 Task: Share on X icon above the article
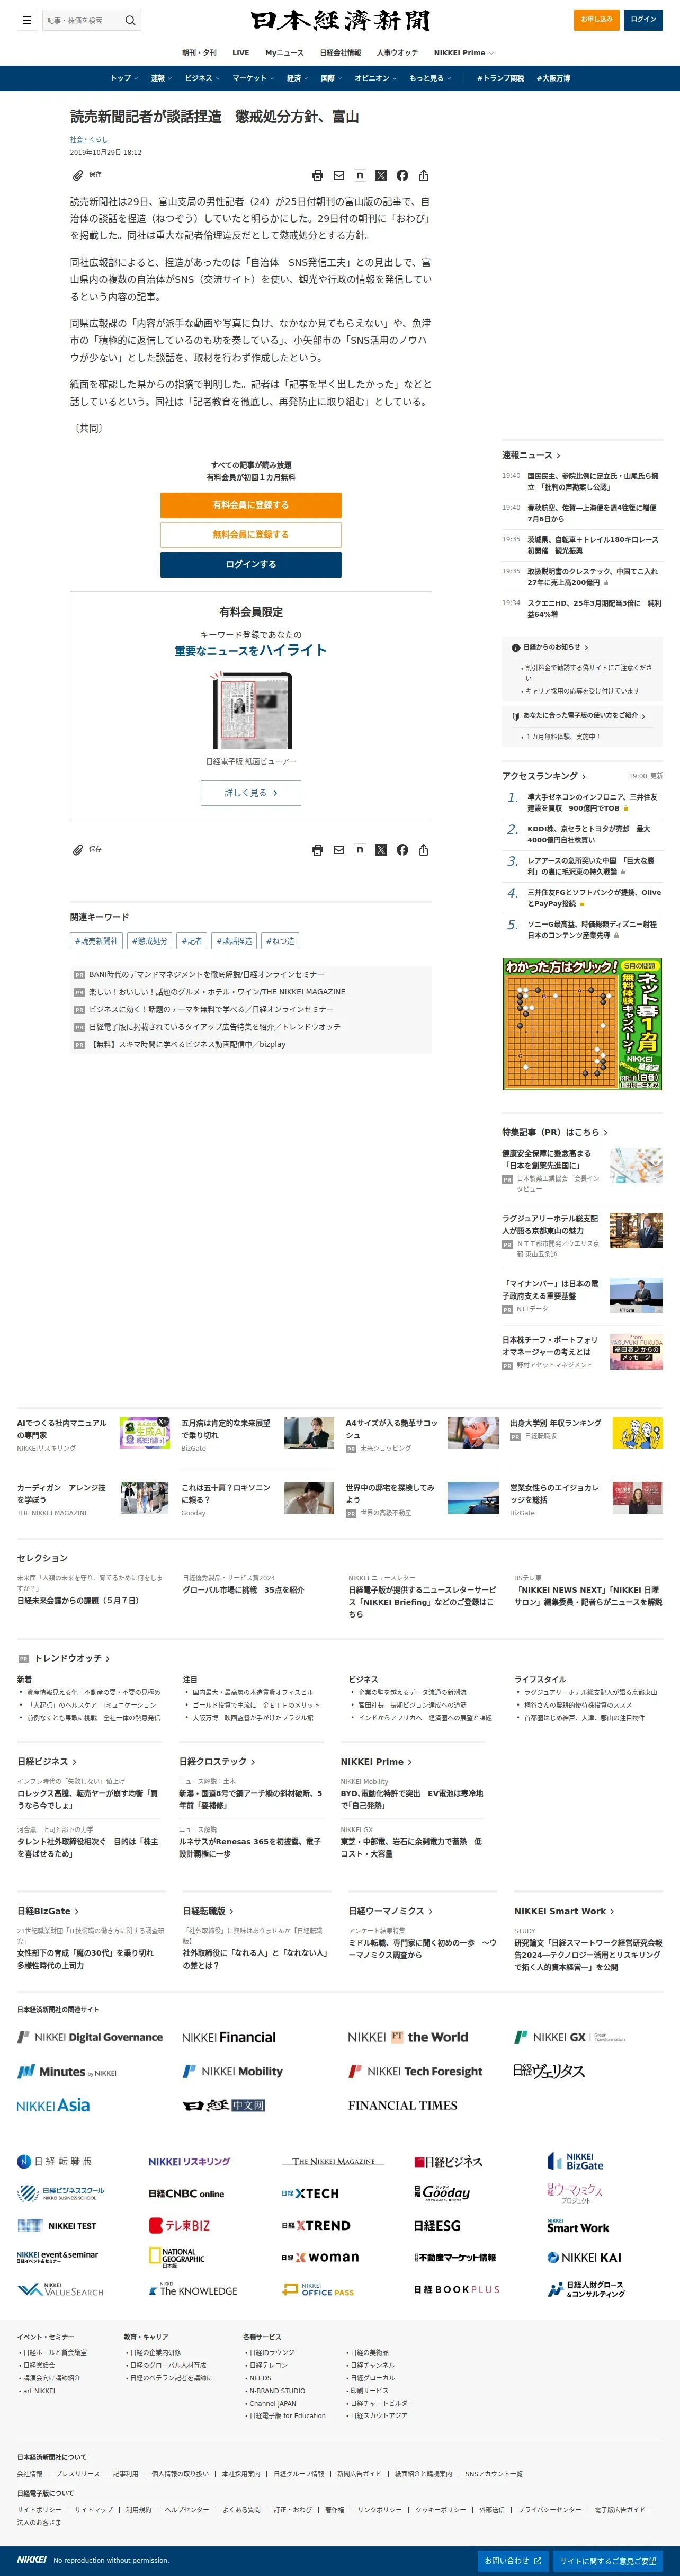pyautogui.click(x=381, y=175)
